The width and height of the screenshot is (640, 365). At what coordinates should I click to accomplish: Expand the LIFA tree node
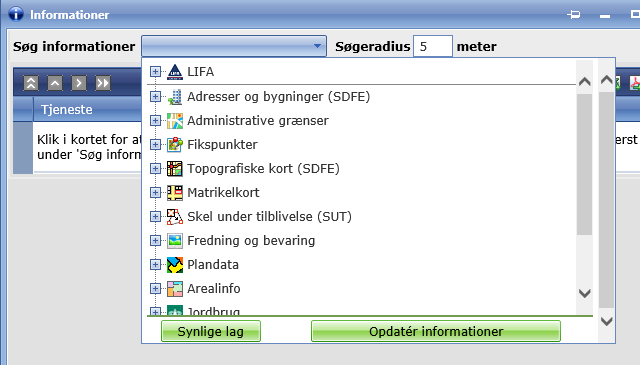pyautogui.click(x=155, y=72)
